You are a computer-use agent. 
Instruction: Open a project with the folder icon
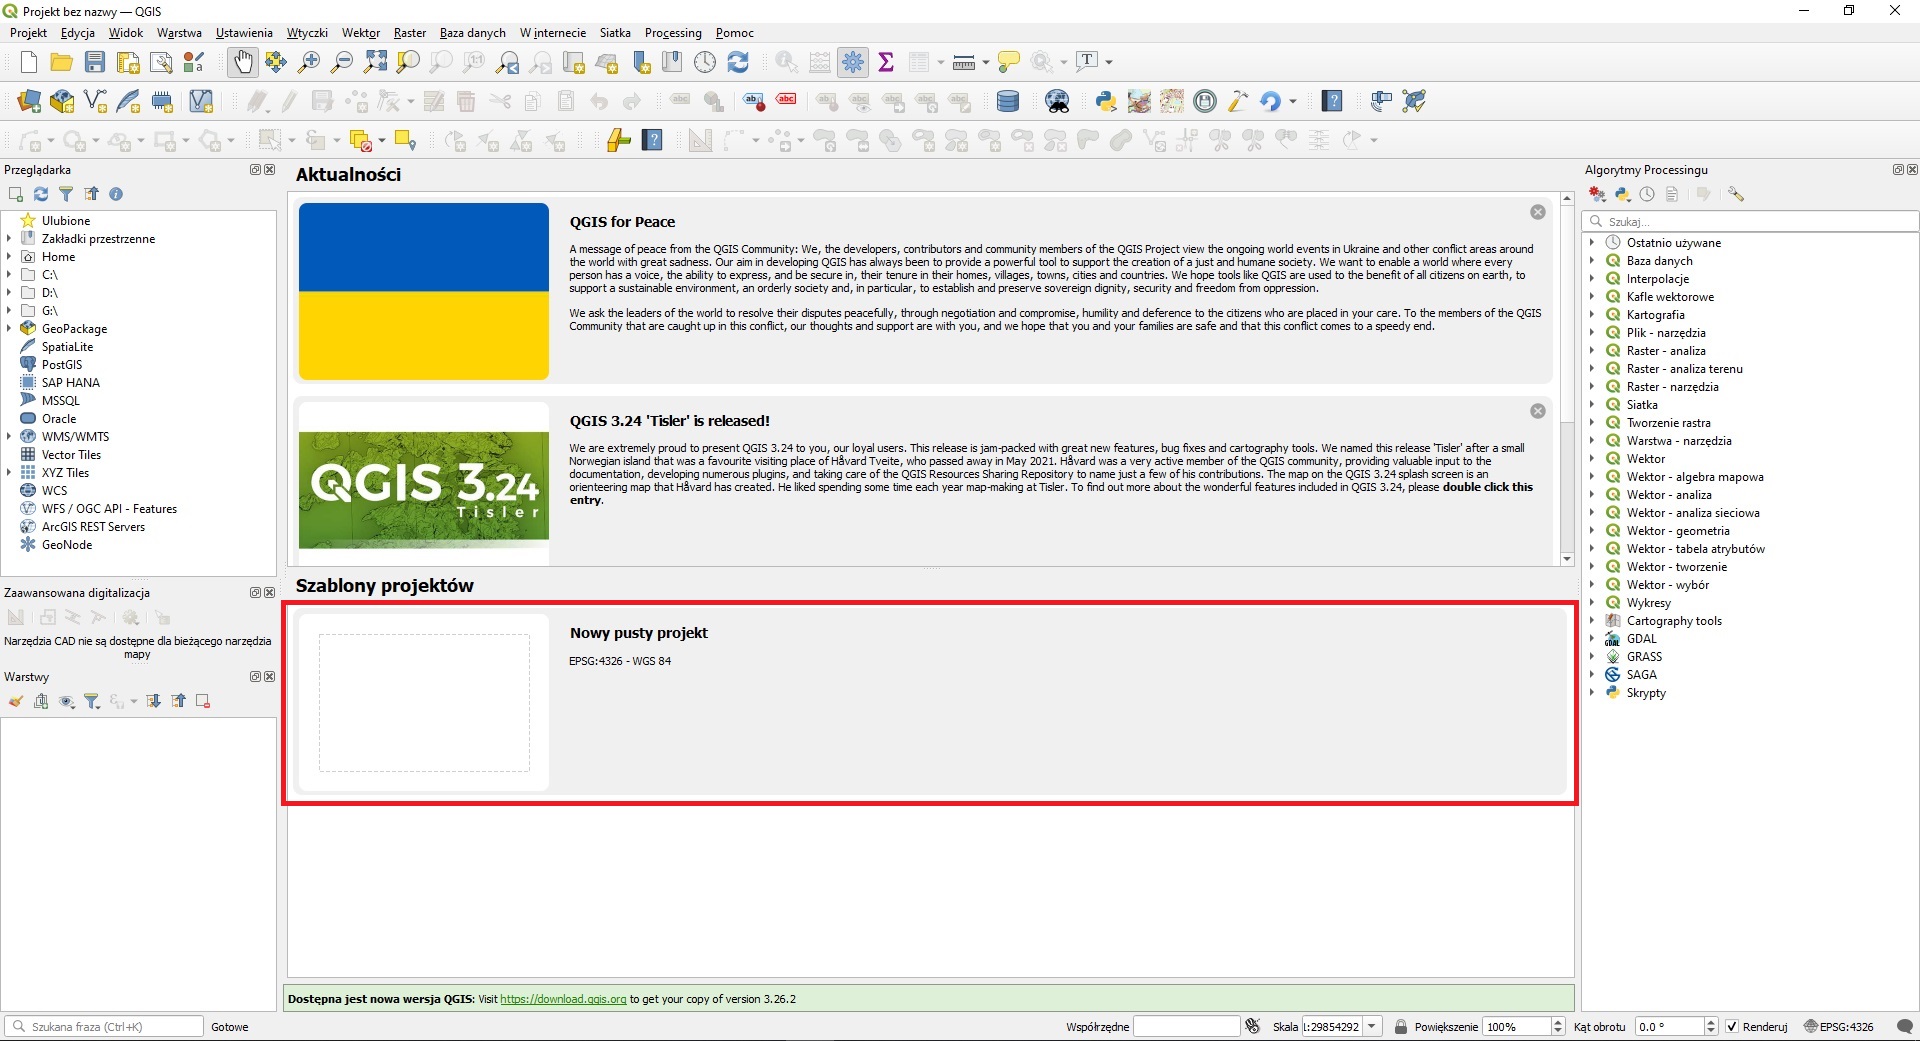coord(61,62)
